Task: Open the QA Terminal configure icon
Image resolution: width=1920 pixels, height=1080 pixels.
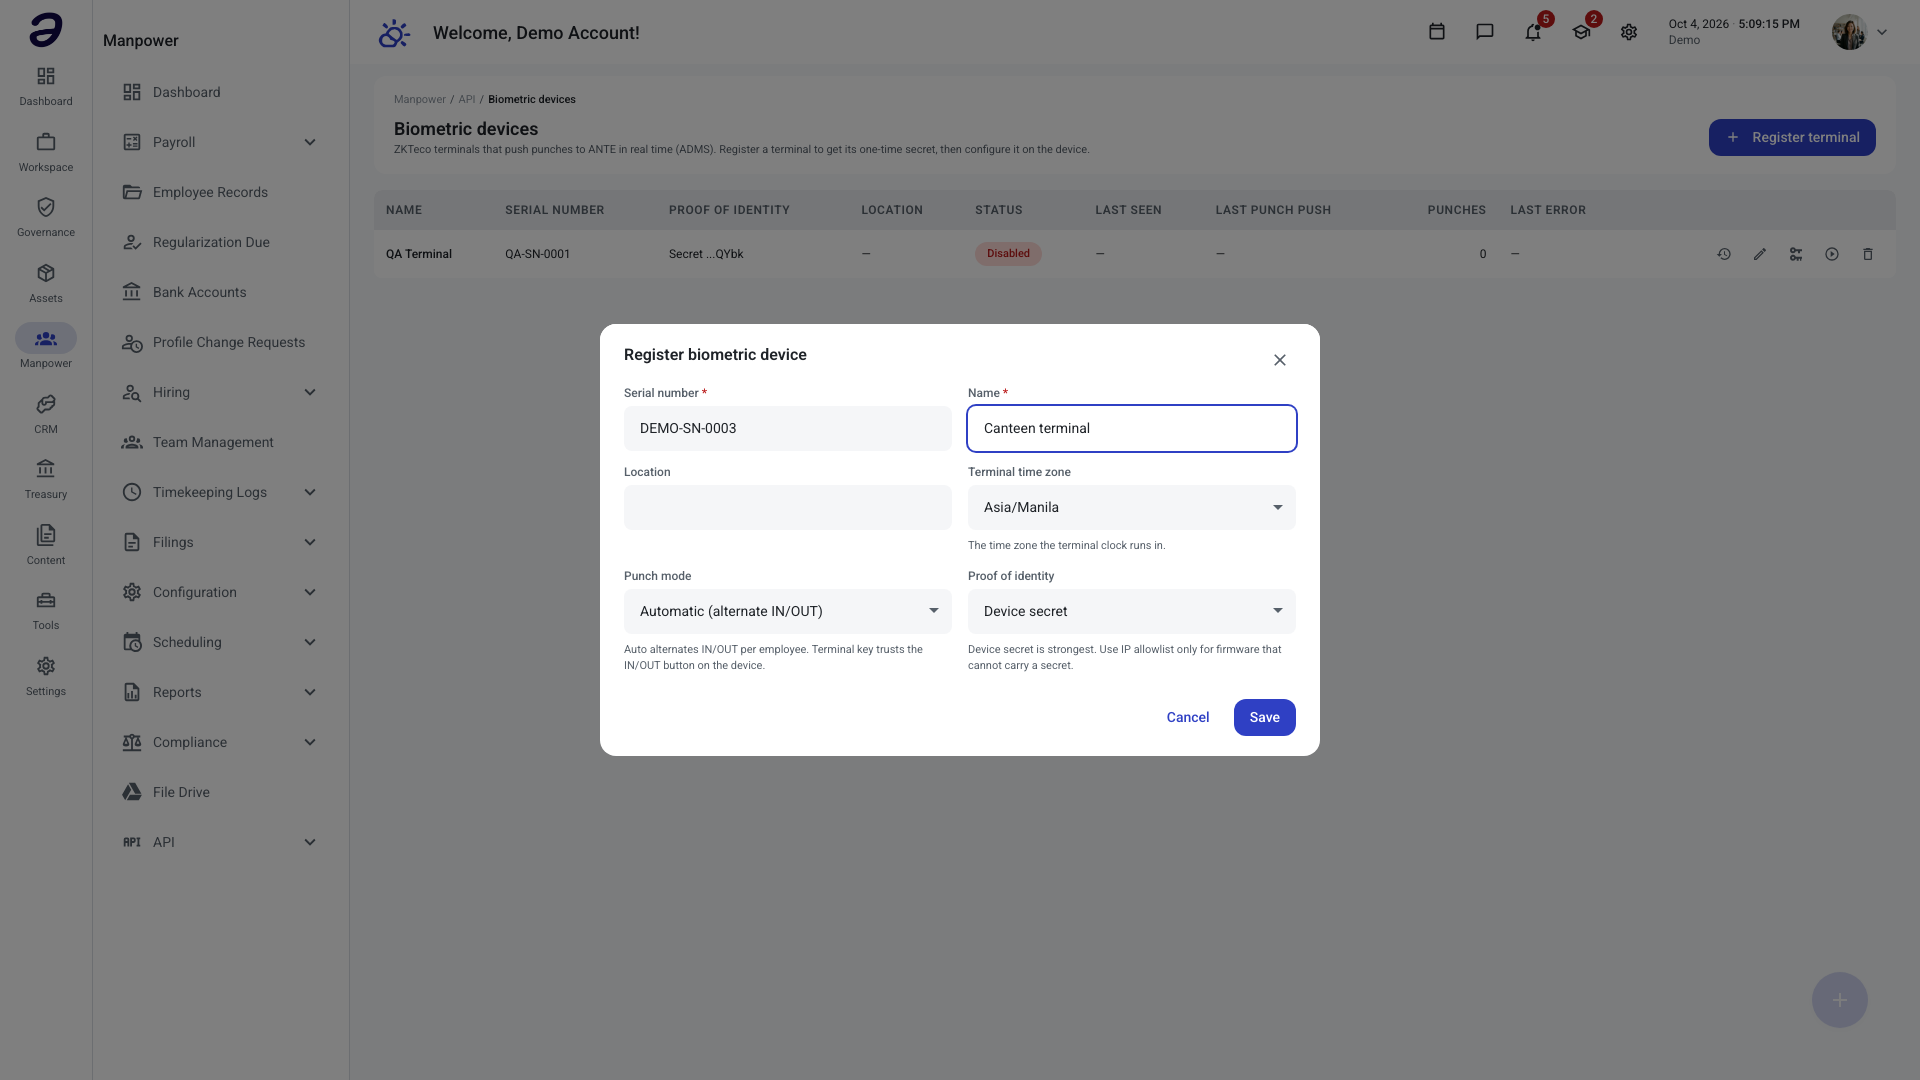Action: (1796, 254)
